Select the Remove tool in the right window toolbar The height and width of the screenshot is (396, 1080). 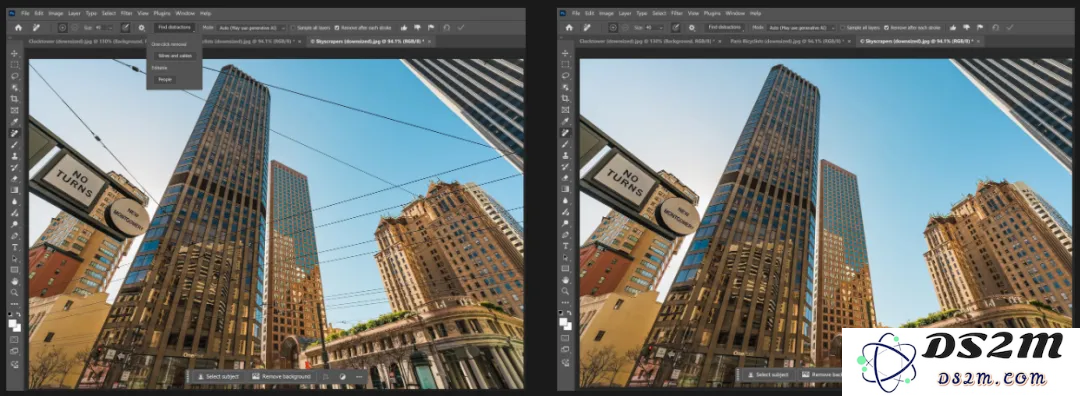pos(565,133)
